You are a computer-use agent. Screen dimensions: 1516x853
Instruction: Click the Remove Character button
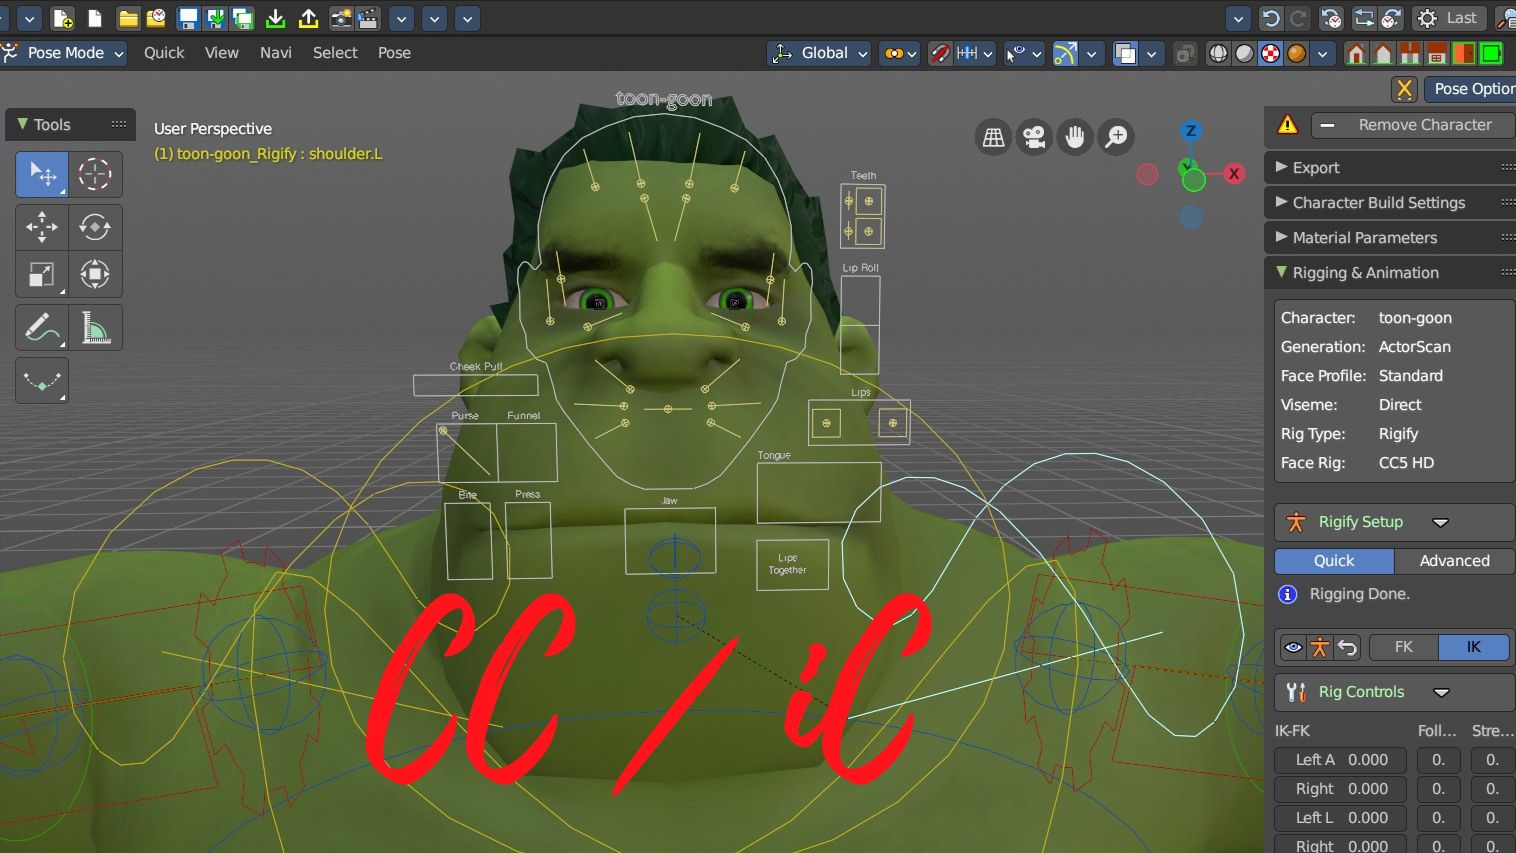click(x=1412, y=125)
